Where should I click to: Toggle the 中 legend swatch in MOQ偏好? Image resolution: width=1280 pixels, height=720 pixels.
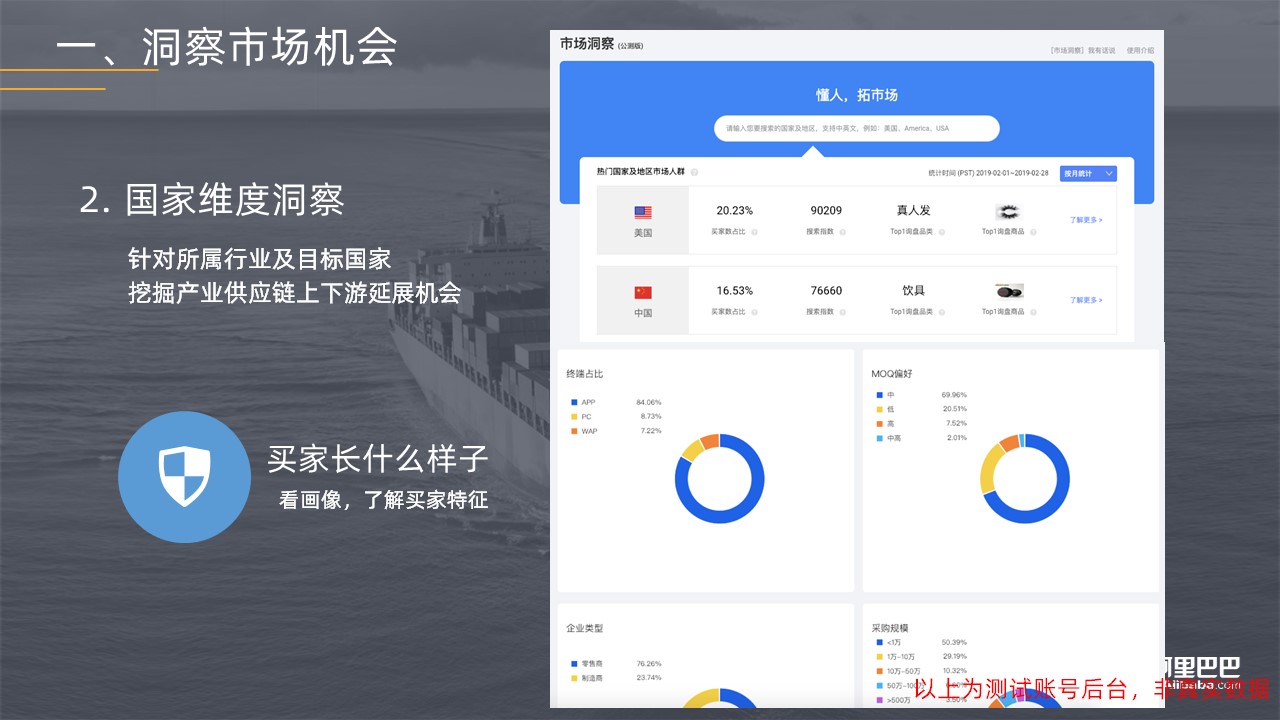(878, 395)
